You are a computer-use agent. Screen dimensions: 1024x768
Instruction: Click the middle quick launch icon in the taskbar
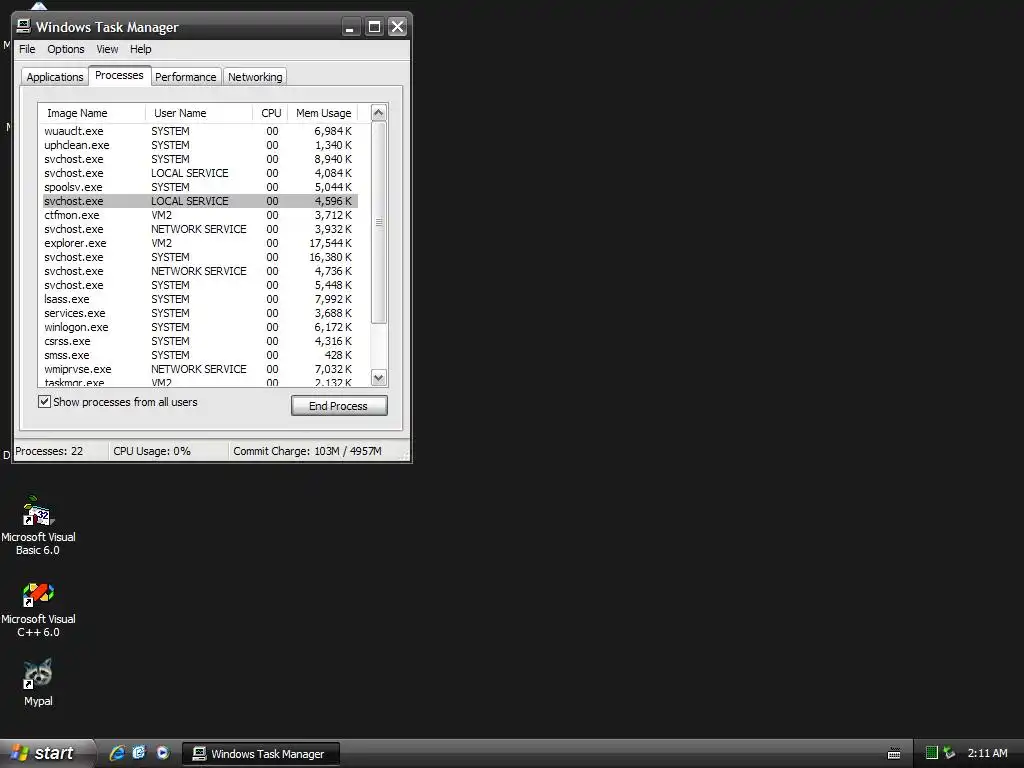click(x=140, y=753)
